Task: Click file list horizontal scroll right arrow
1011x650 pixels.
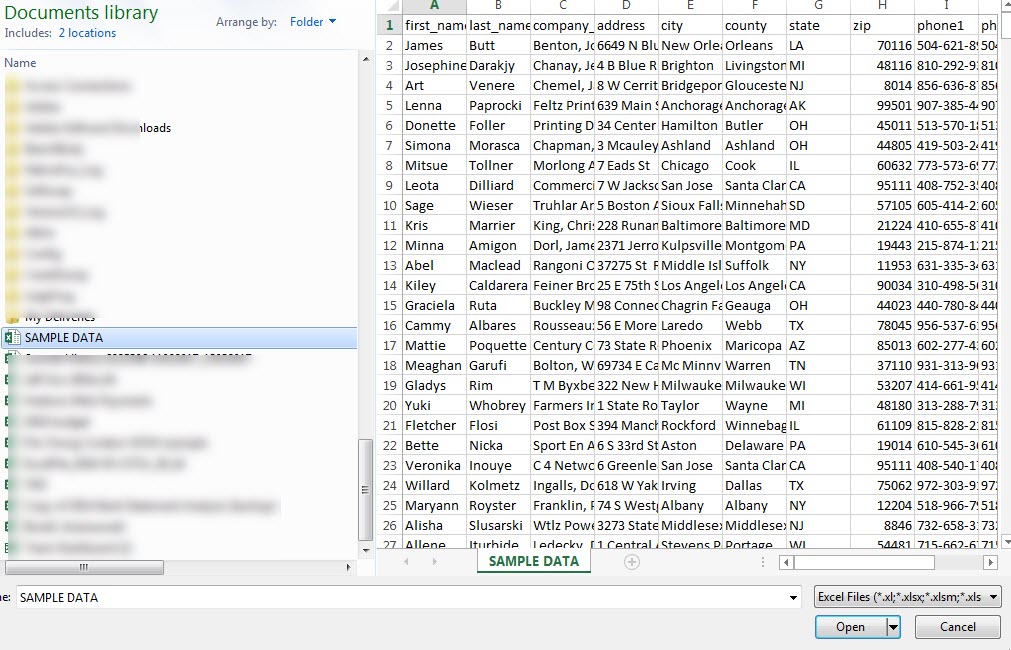Action: click(348, 567)
